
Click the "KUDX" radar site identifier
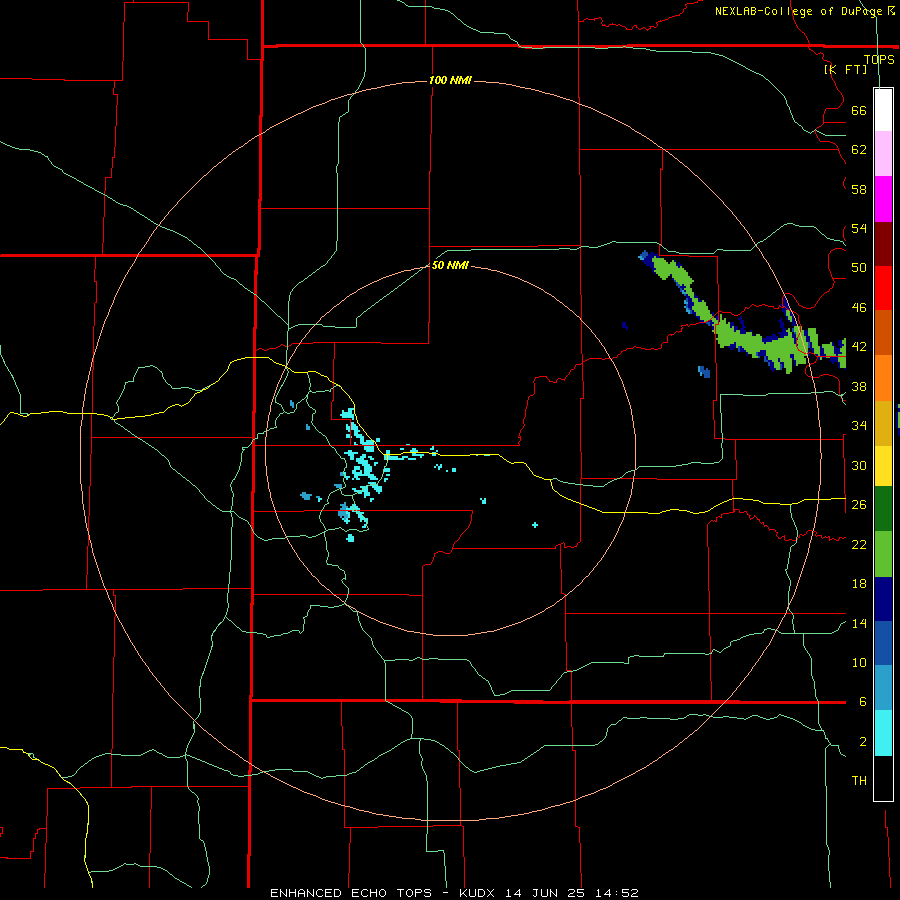pyautogui.click(x=479, y=893)
